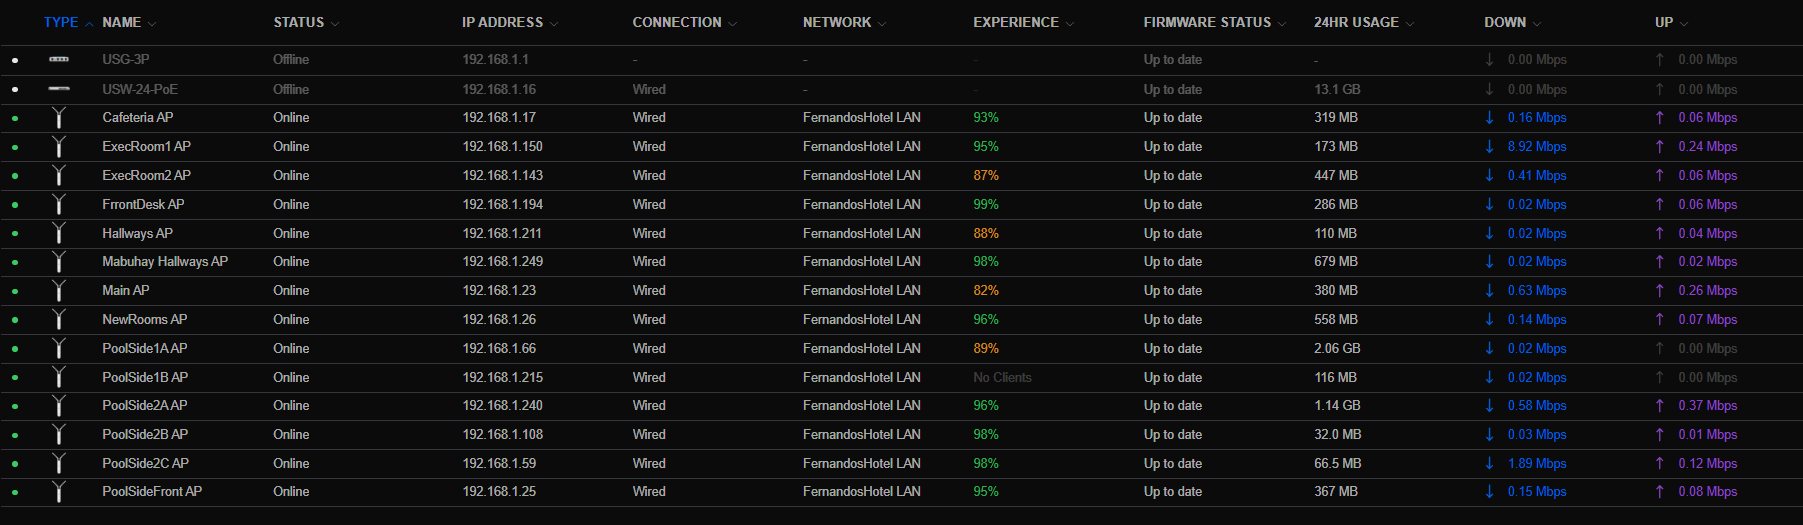Click the NewRooms AP 96% experience score
1803x525 pixels.
(x=986, y=320)
